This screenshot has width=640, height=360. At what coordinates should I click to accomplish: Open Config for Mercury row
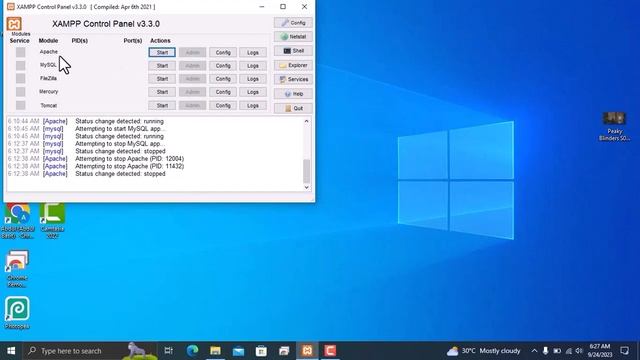coord(223,92)
